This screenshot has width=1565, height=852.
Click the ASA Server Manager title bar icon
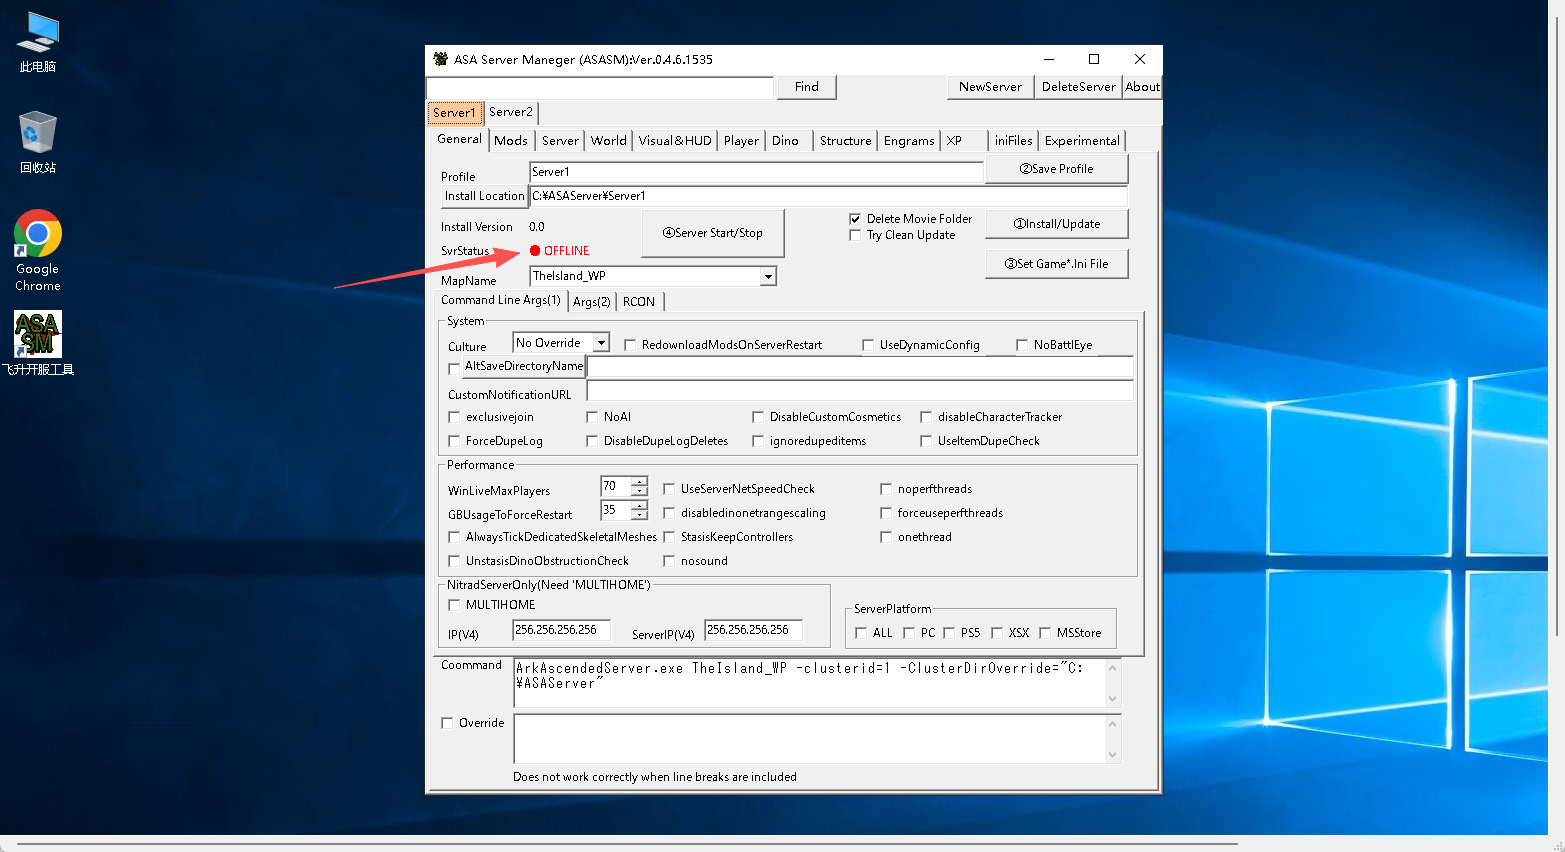tap(440, 59)
